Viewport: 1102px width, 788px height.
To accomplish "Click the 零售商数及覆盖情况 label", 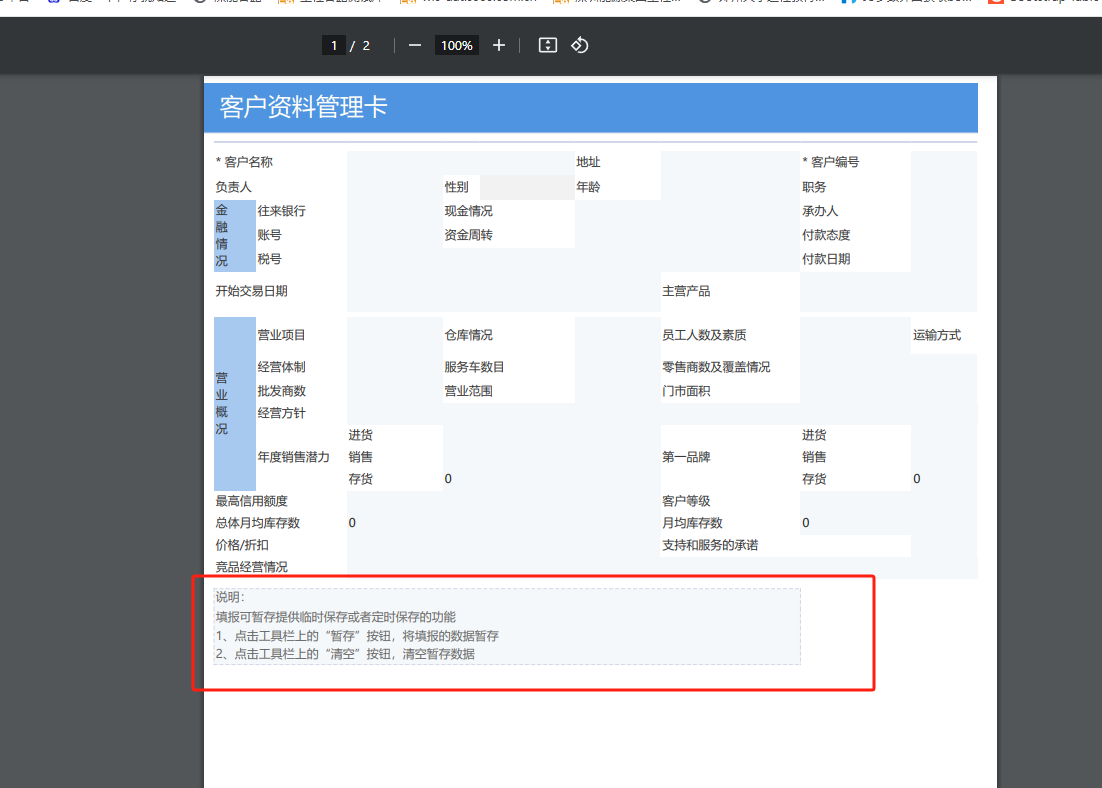I will [716, 367].
